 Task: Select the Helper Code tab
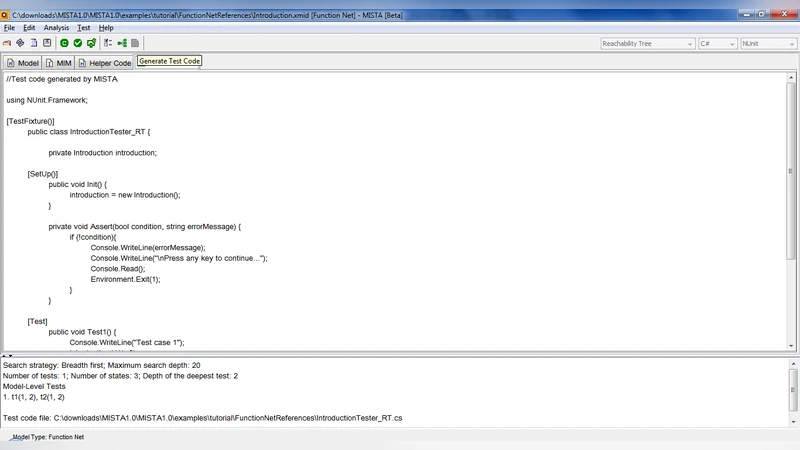103,63
